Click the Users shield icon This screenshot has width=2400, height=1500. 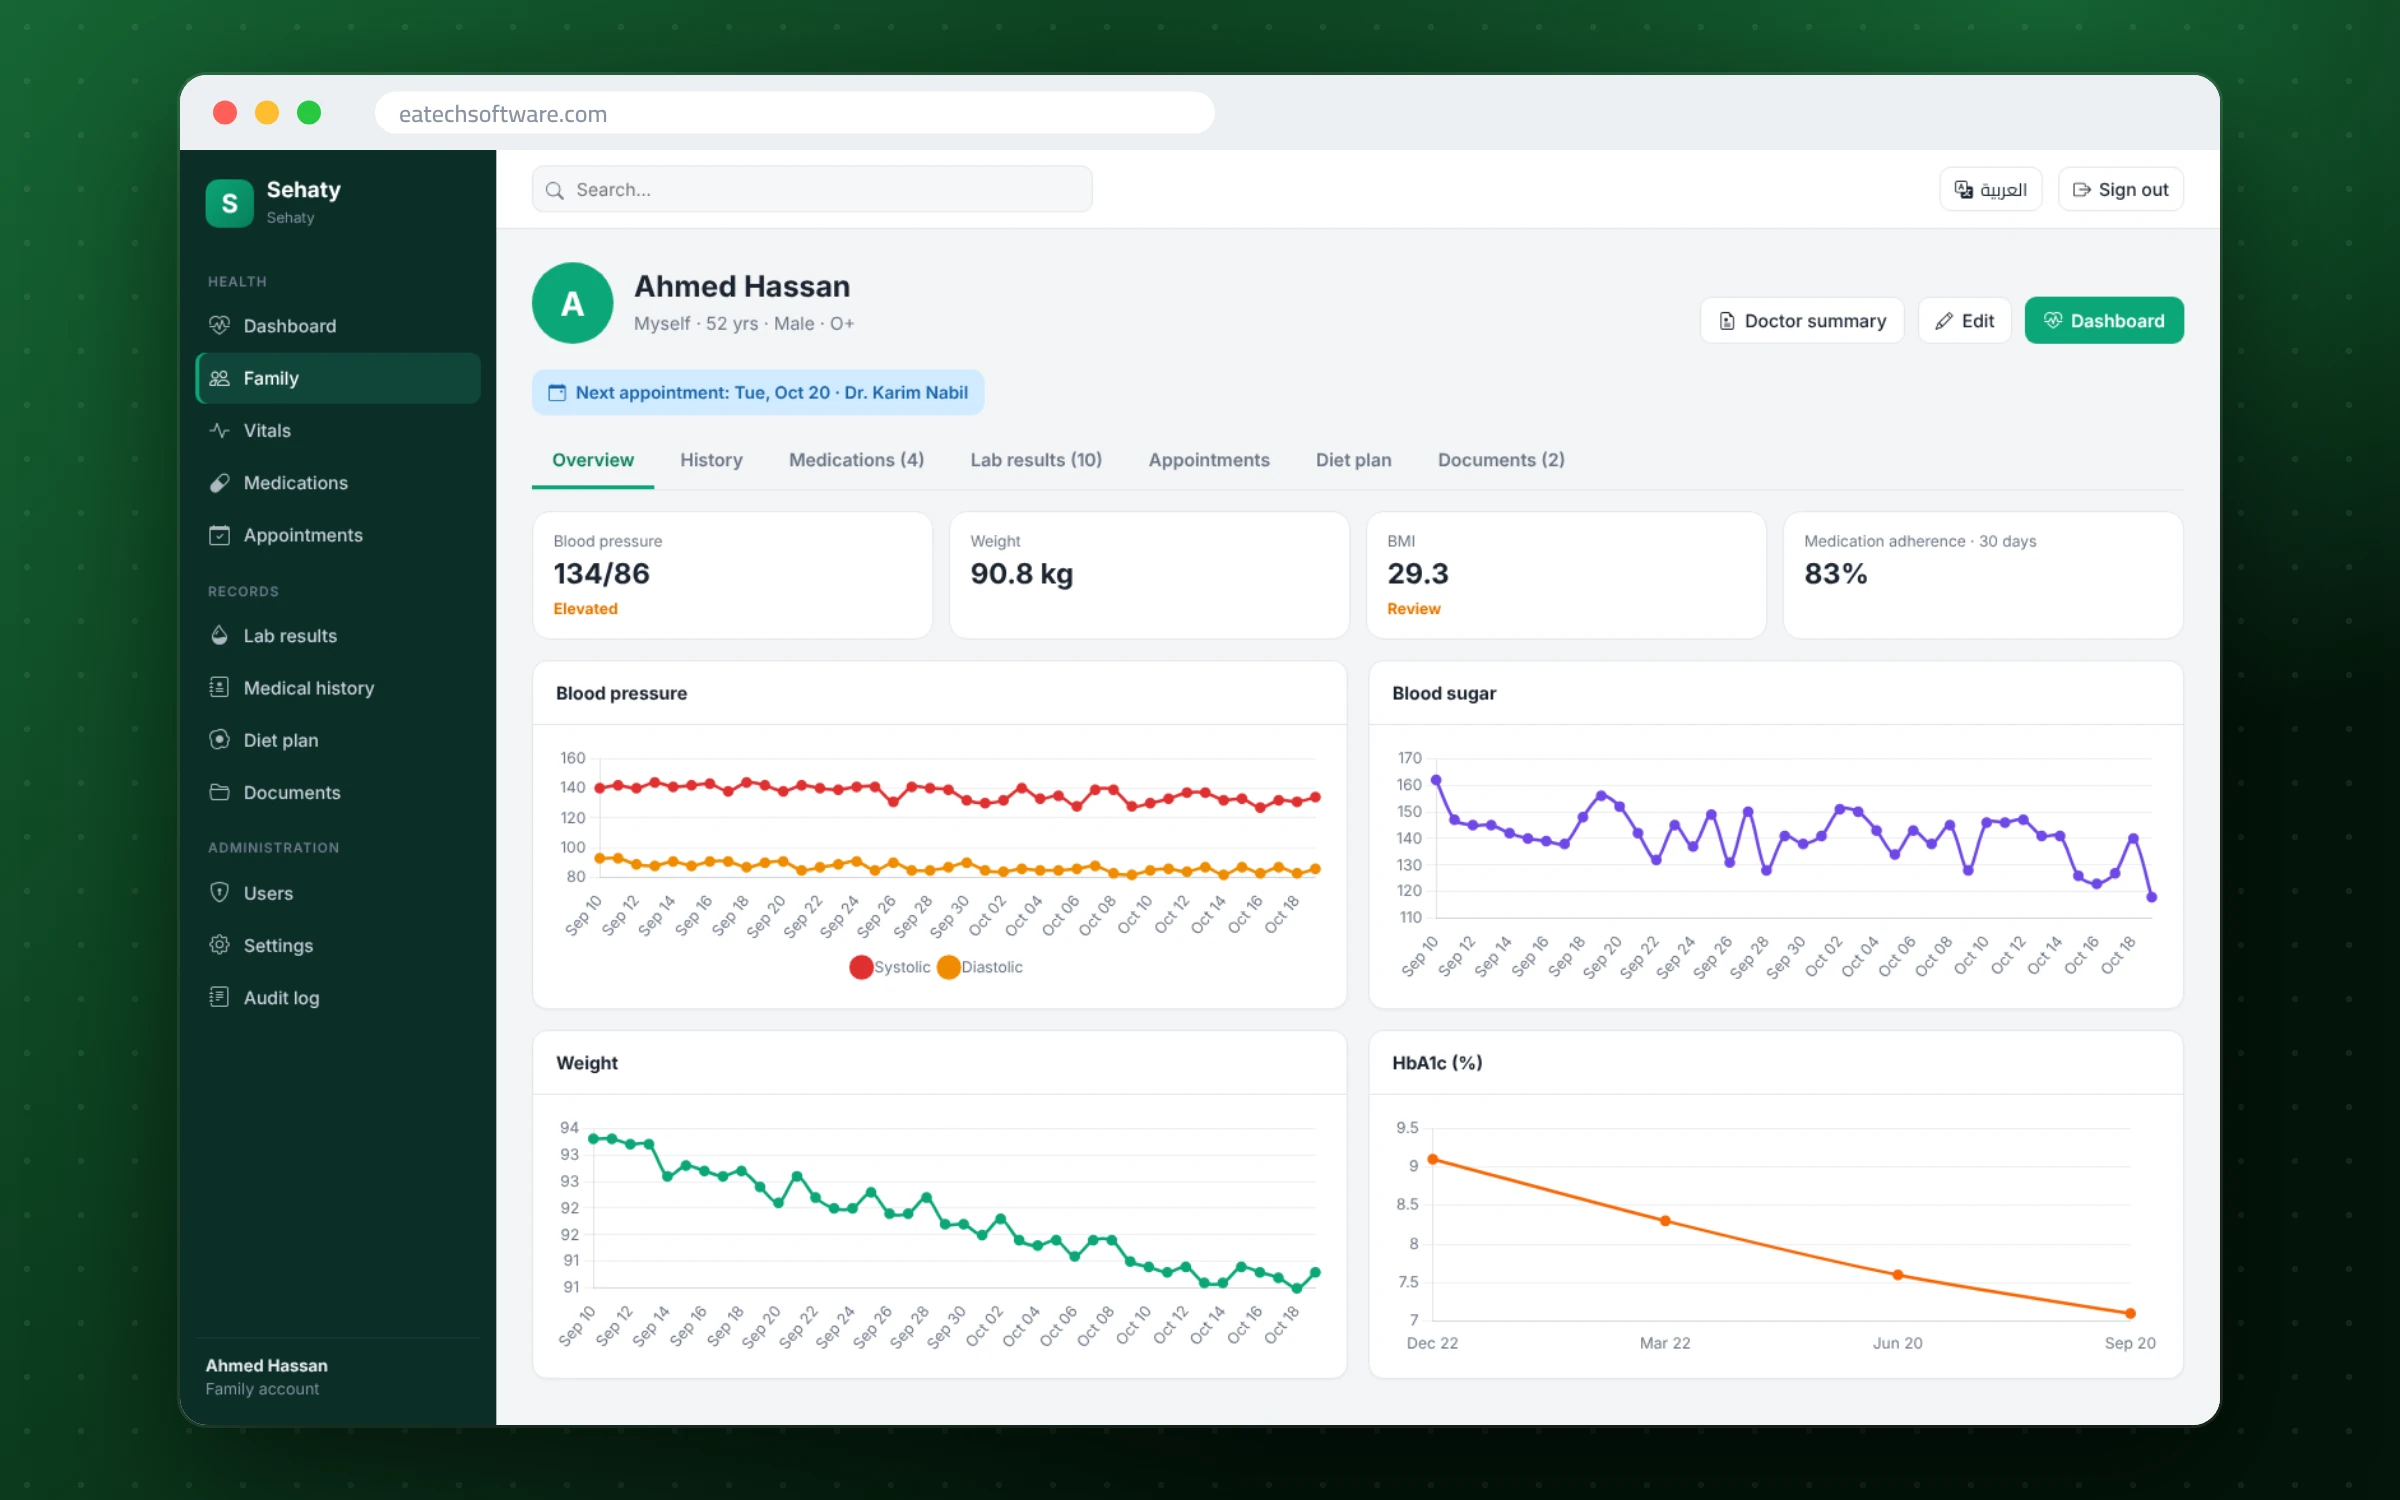(219, 892)
